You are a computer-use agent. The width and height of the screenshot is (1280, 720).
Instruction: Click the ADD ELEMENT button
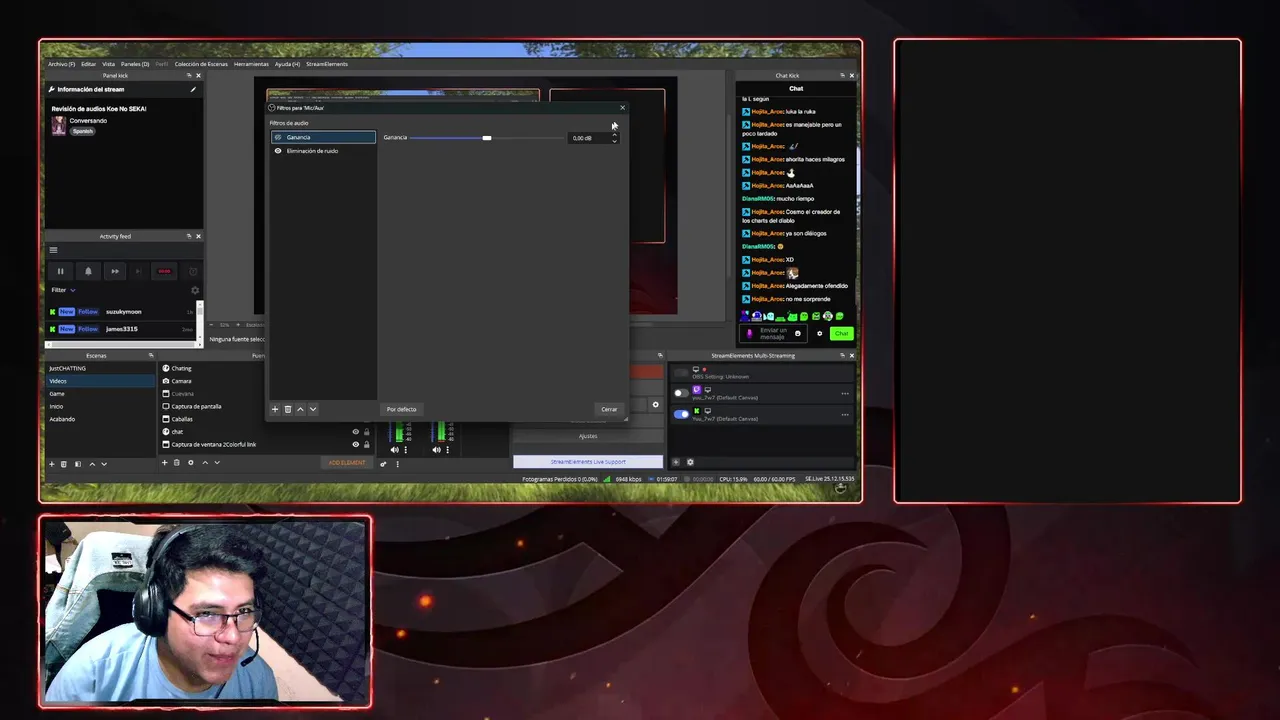point(347,463)
